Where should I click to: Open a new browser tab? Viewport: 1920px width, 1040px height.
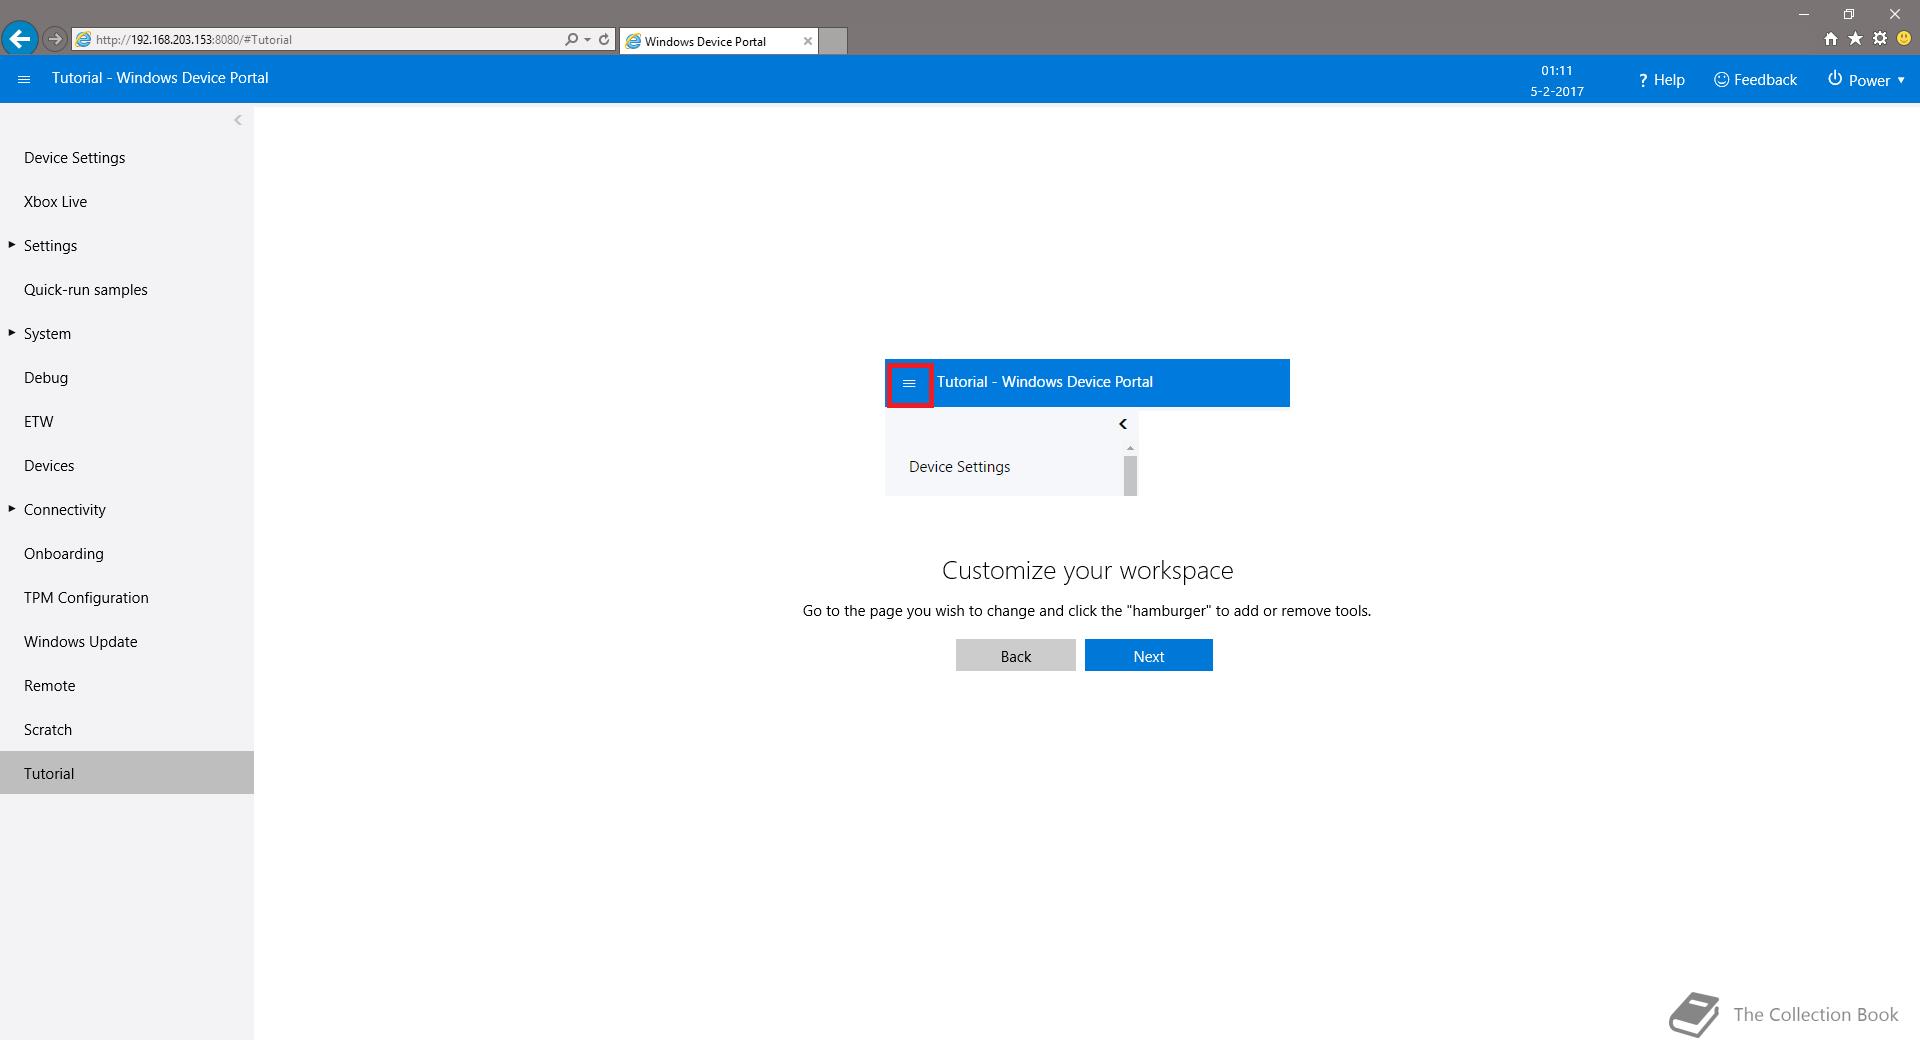click(x=833, y=41)
